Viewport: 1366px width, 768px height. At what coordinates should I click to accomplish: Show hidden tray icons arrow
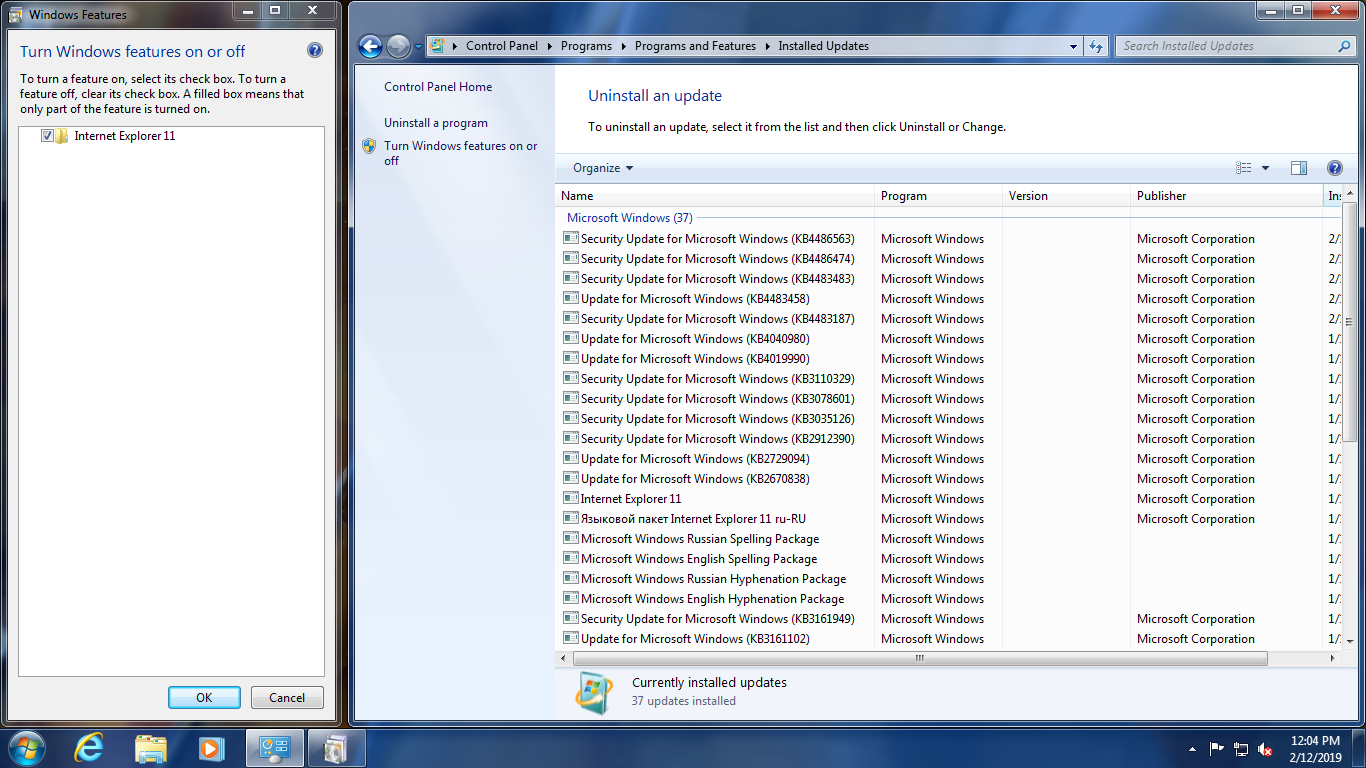pos(1193,748)
